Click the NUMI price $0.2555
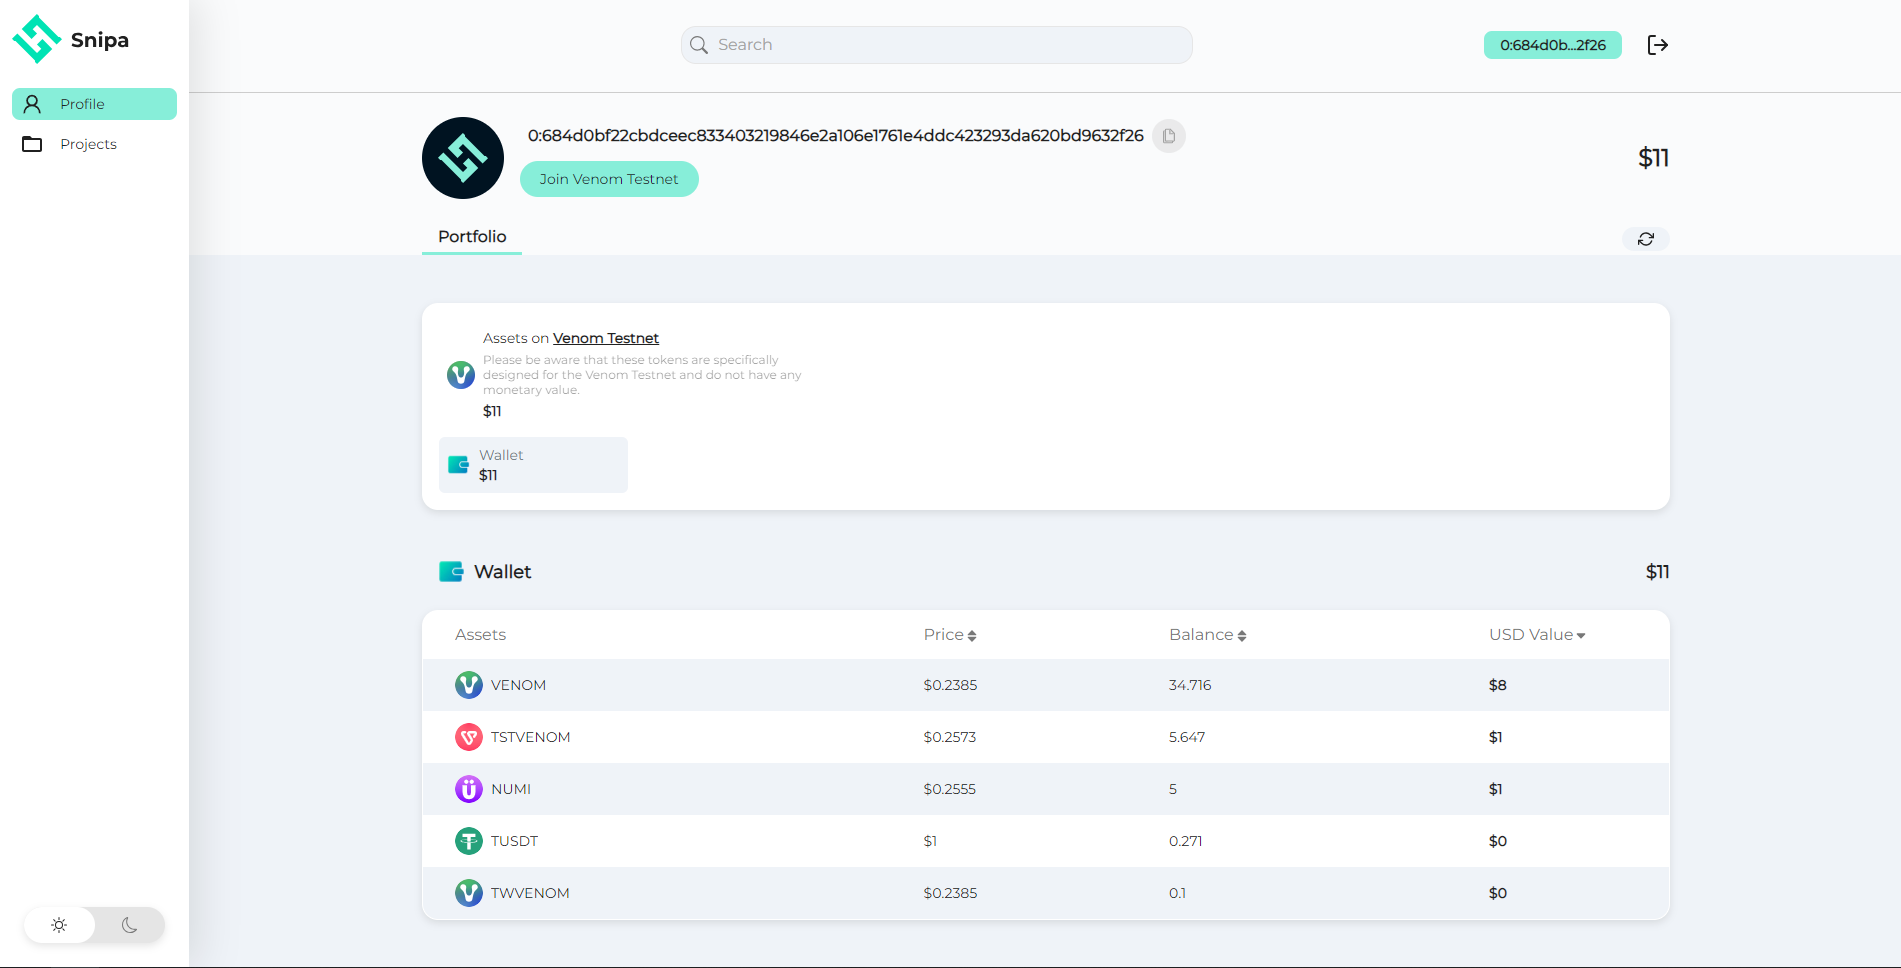The height and width of the screenshot is (968, 1901). tap(950, 789)
